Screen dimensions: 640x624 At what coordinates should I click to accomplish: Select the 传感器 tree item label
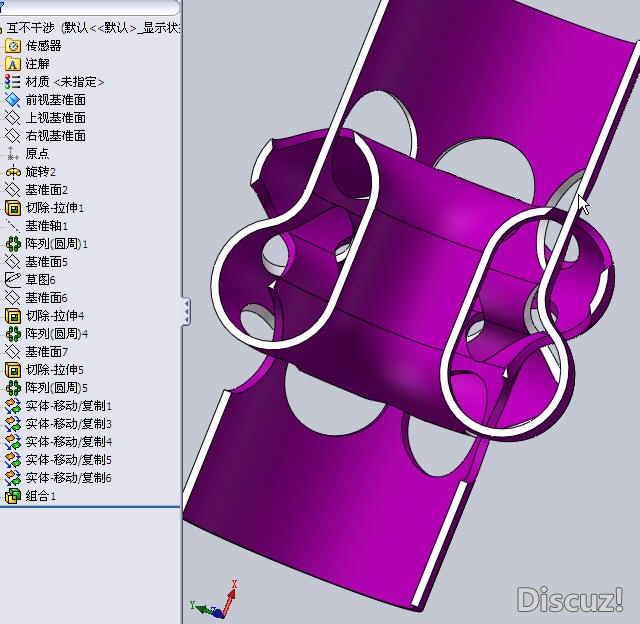point(43,46)
